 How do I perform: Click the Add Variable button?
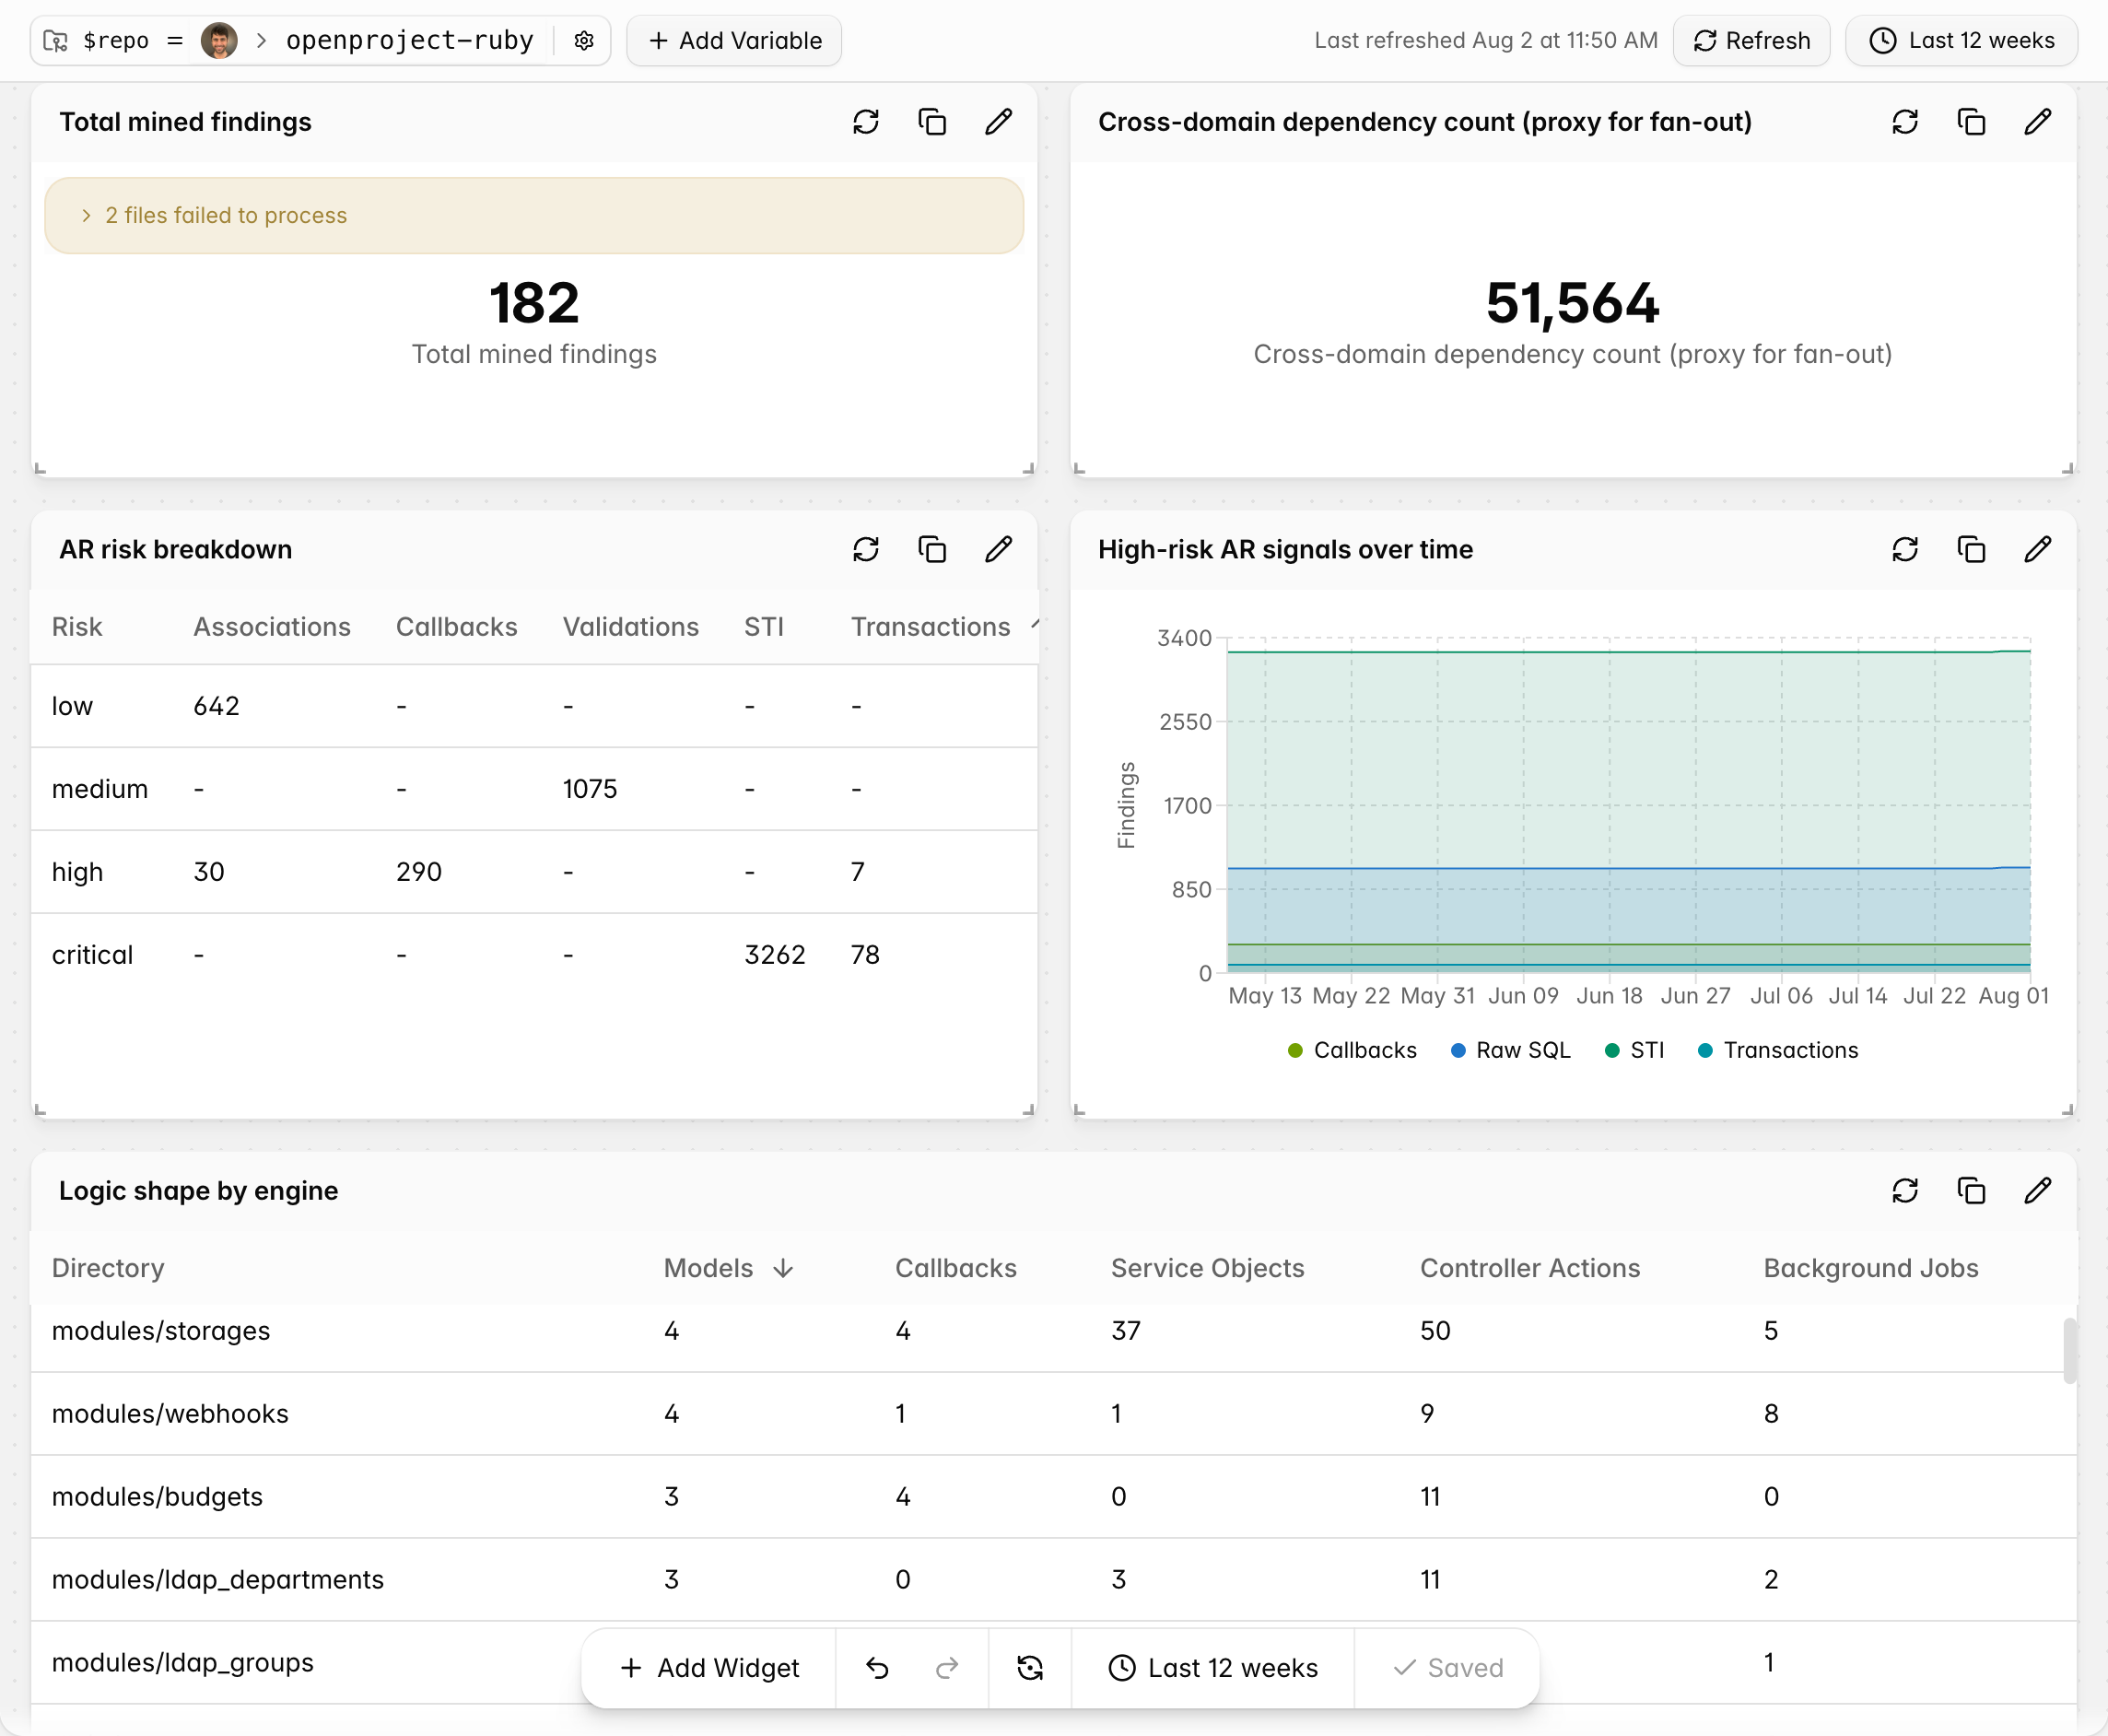point(734,41)
